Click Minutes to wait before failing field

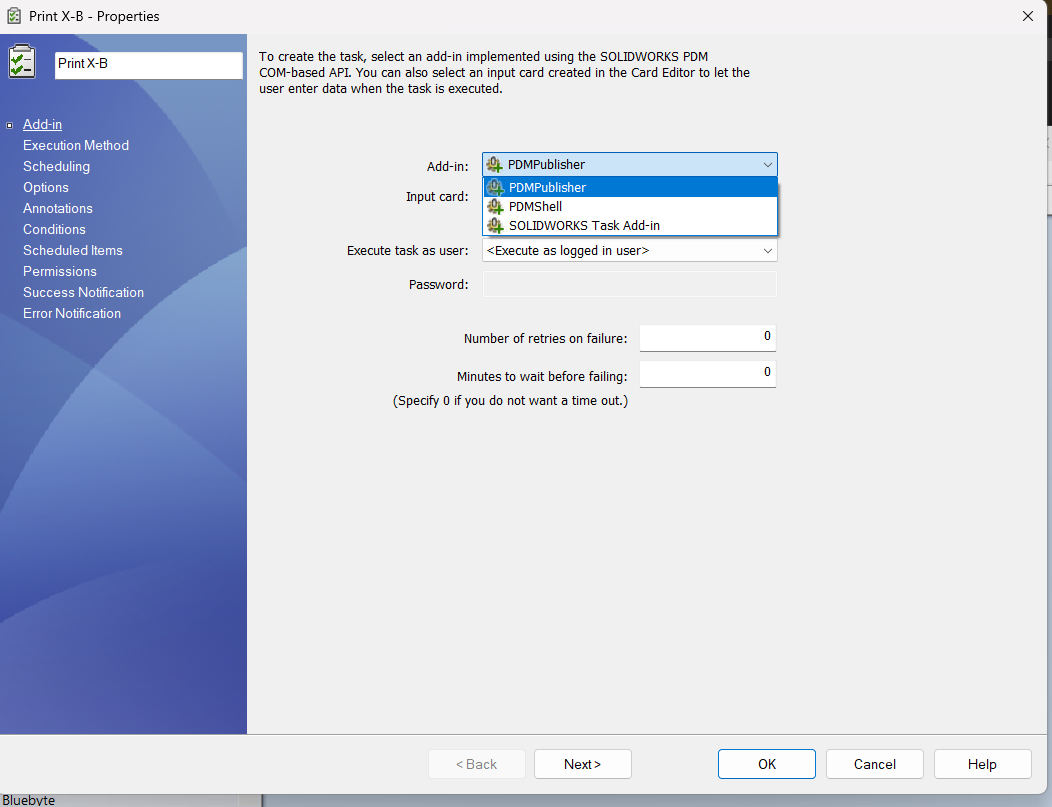[x=707, y=374]
